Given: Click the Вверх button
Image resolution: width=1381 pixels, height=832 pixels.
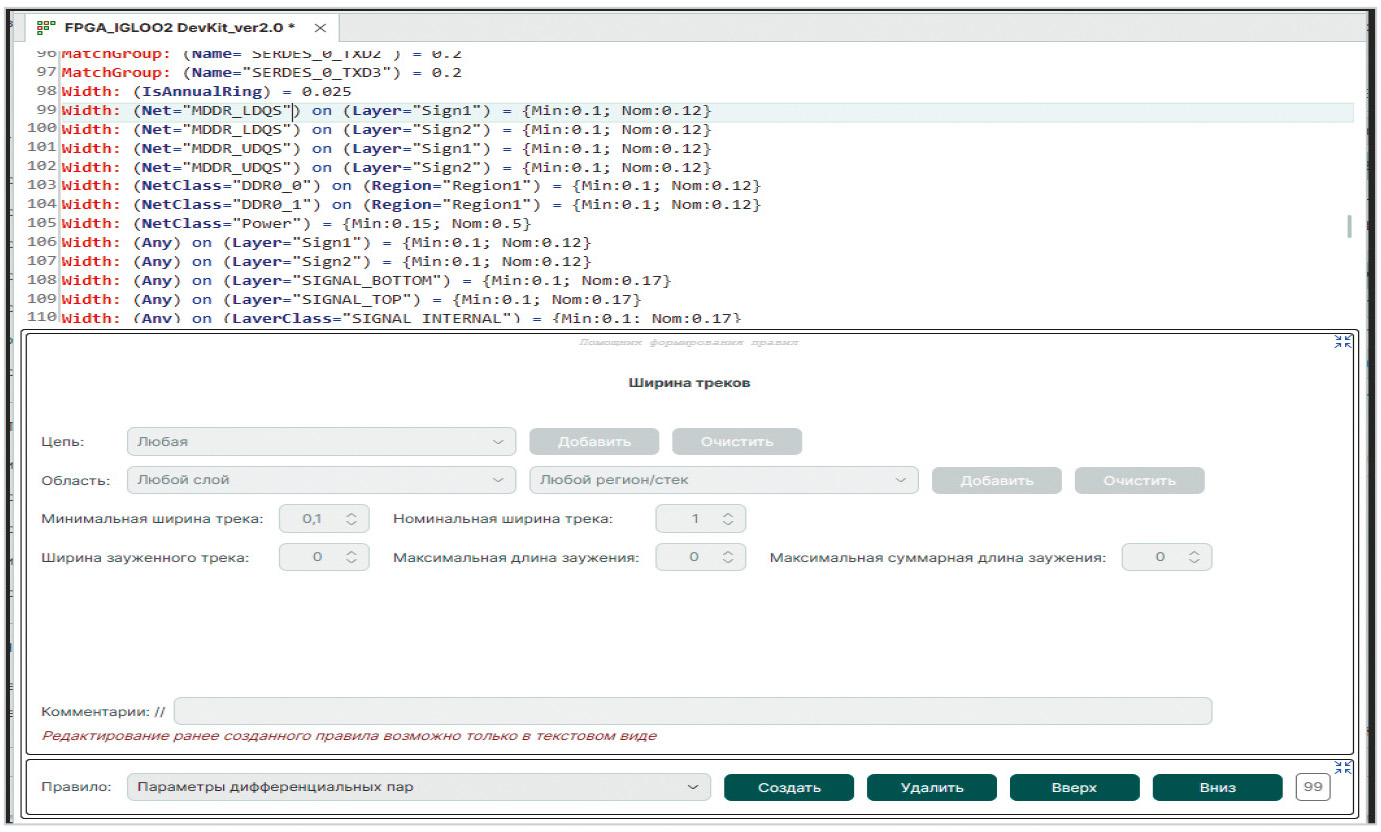Looking at the screenshot, I should tap(1075, 787).
